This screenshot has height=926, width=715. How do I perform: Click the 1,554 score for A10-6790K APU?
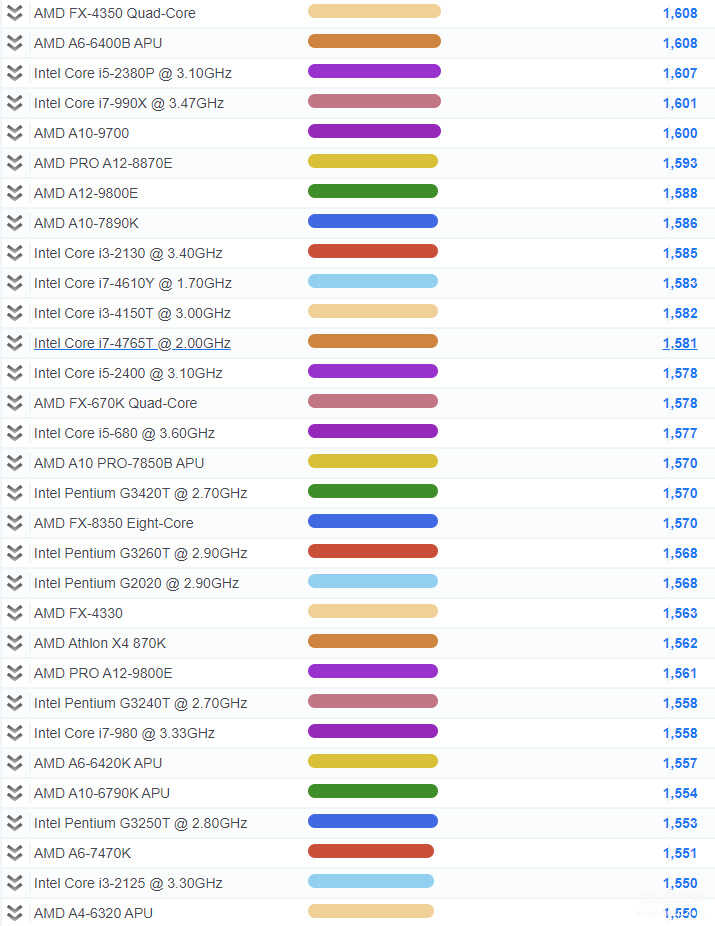coord(680,793)
